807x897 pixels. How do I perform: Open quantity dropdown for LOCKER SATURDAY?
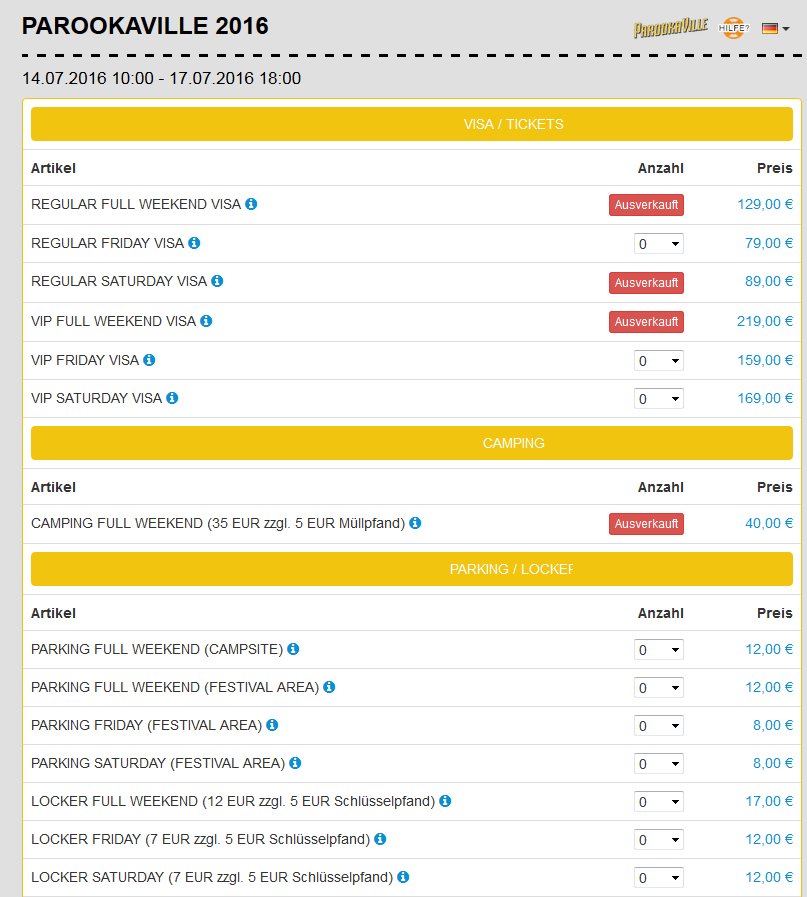(x=659, y=878)
